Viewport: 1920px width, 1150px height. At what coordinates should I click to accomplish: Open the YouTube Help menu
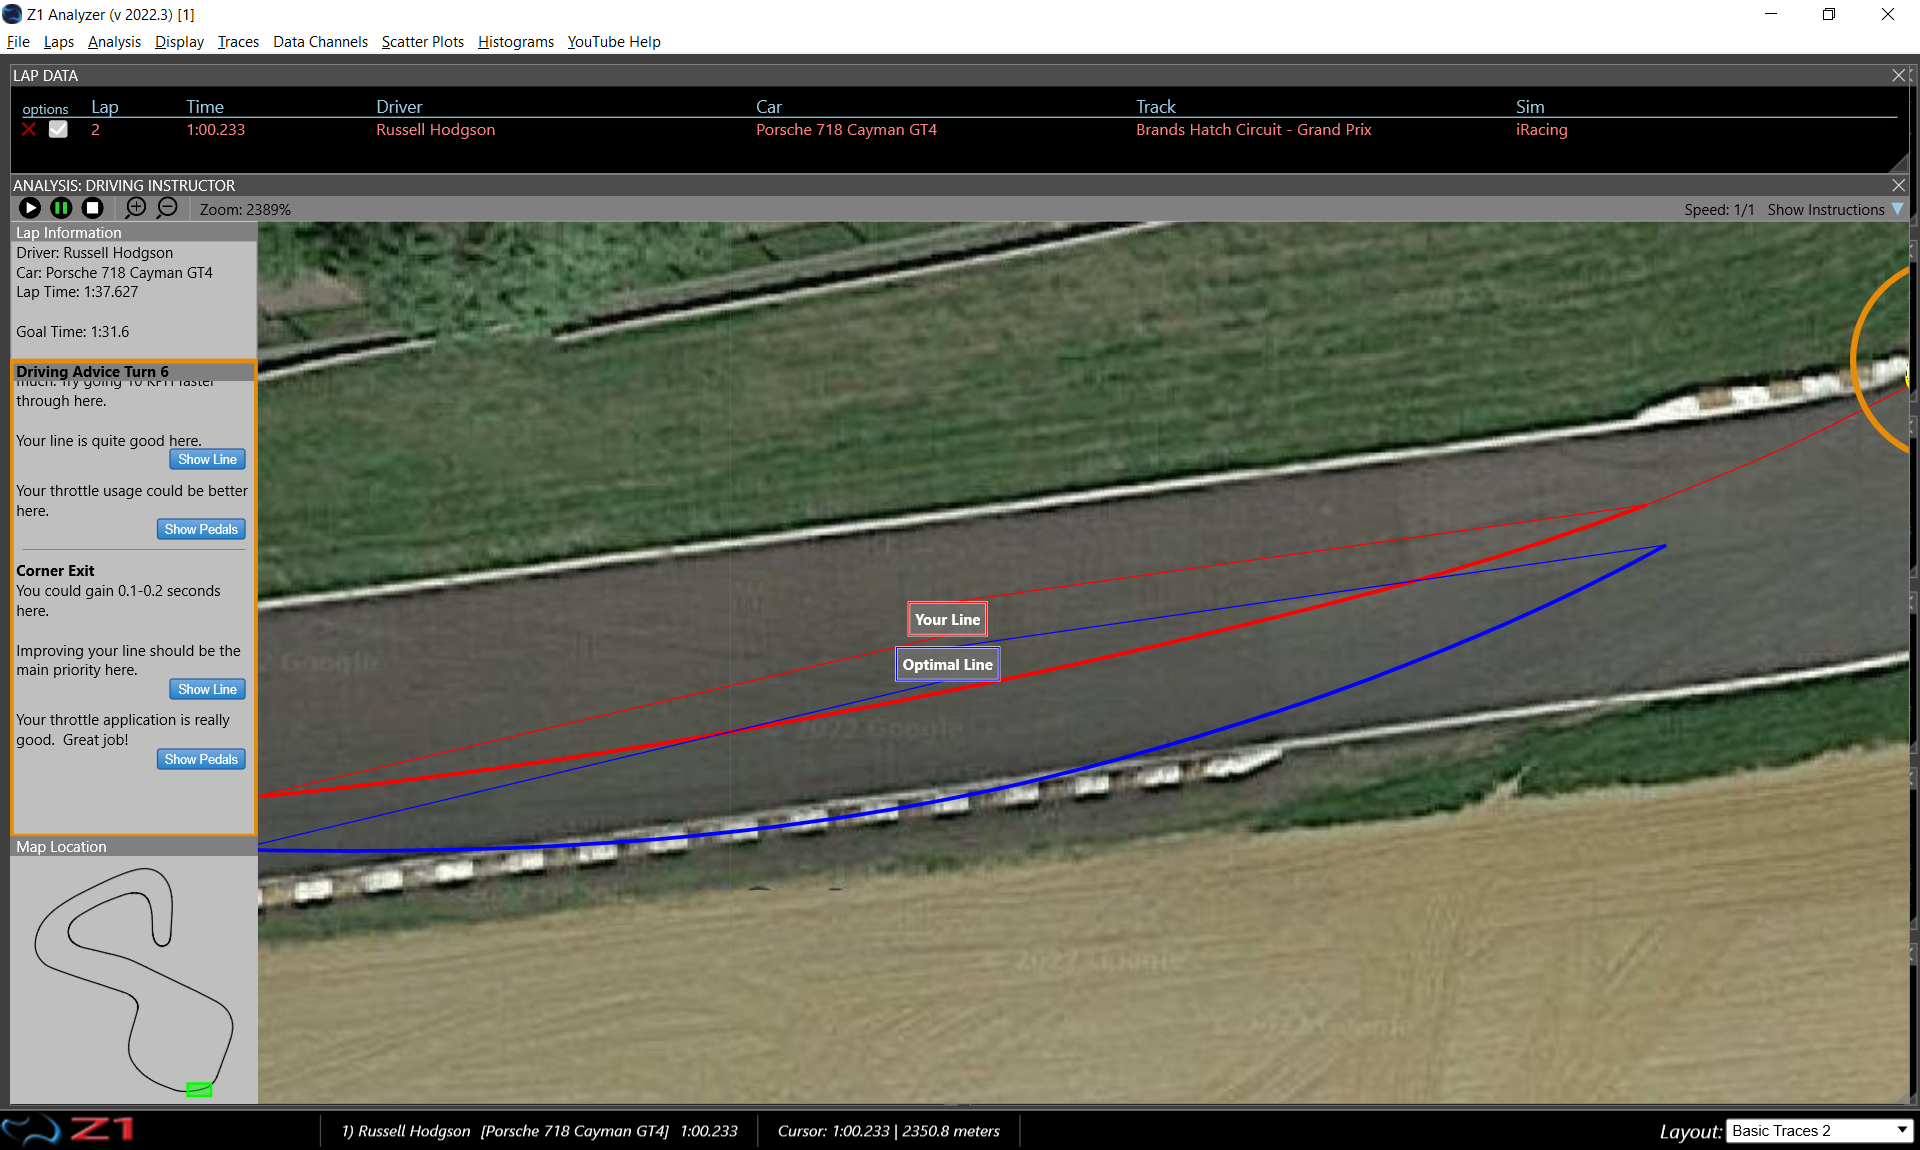(614, 42)
